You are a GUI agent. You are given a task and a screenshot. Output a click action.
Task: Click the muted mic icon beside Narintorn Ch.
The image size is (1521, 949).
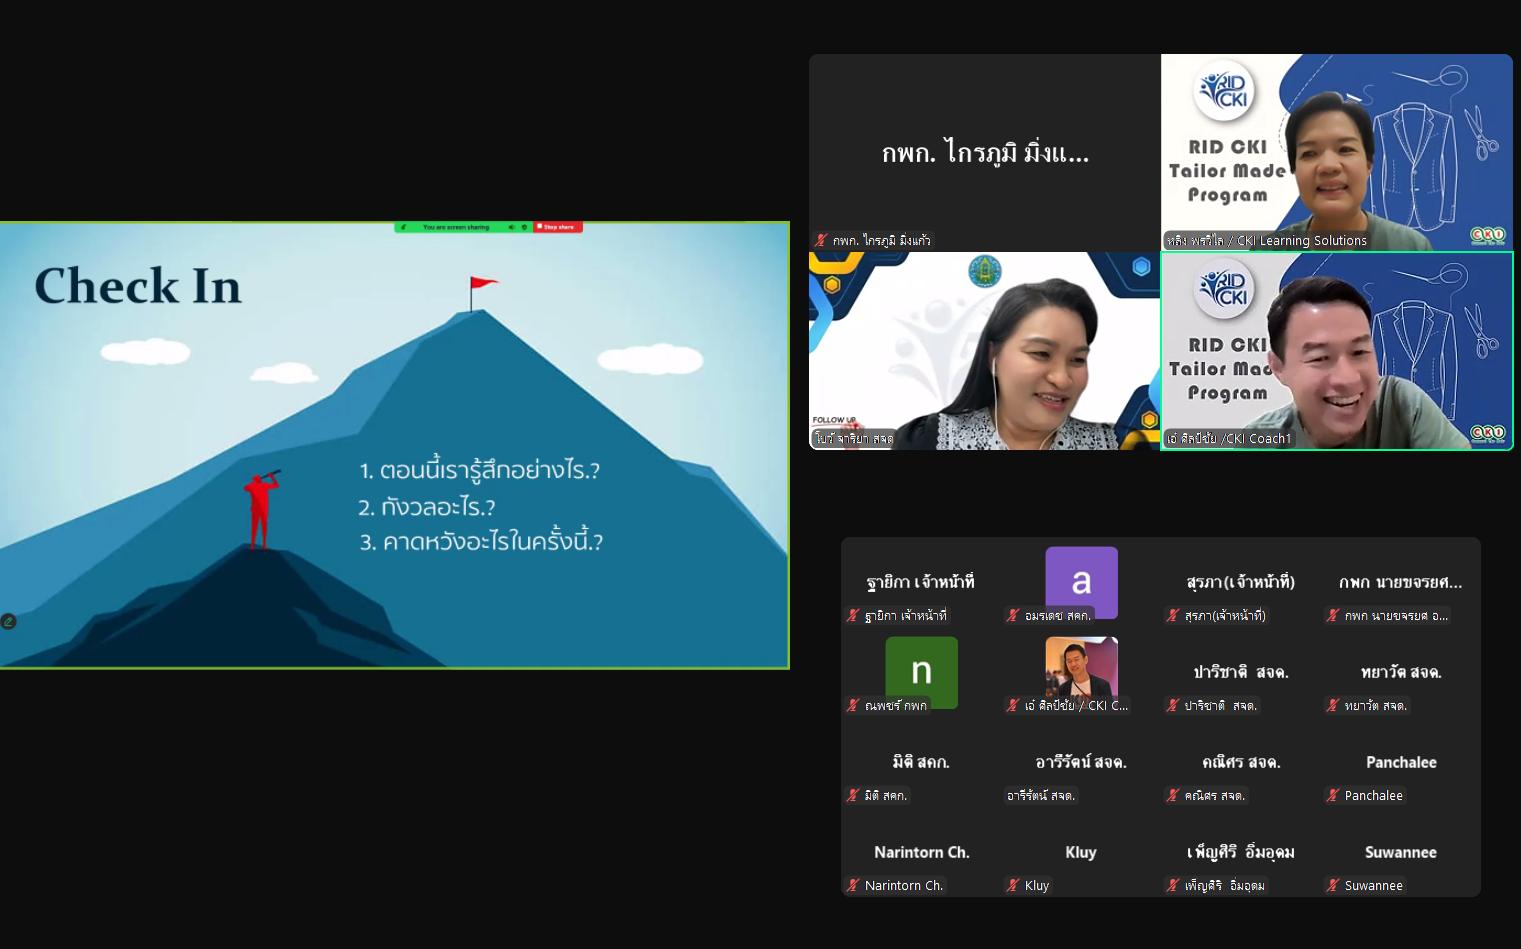[852, 886]
